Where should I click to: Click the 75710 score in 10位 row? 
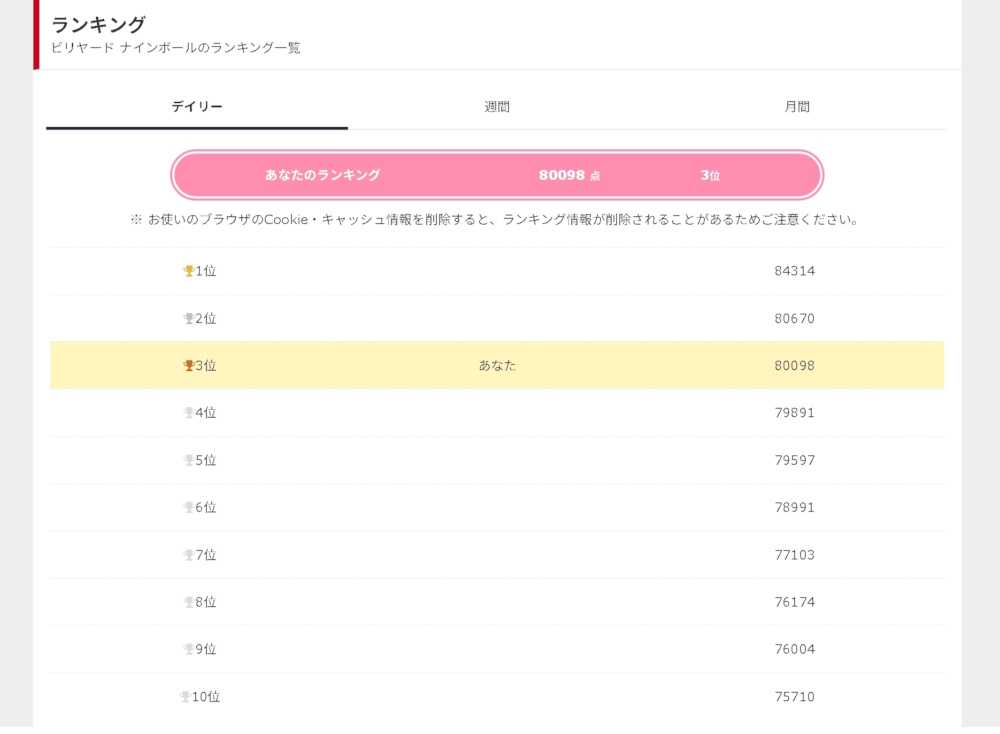(x=795, y=697)
